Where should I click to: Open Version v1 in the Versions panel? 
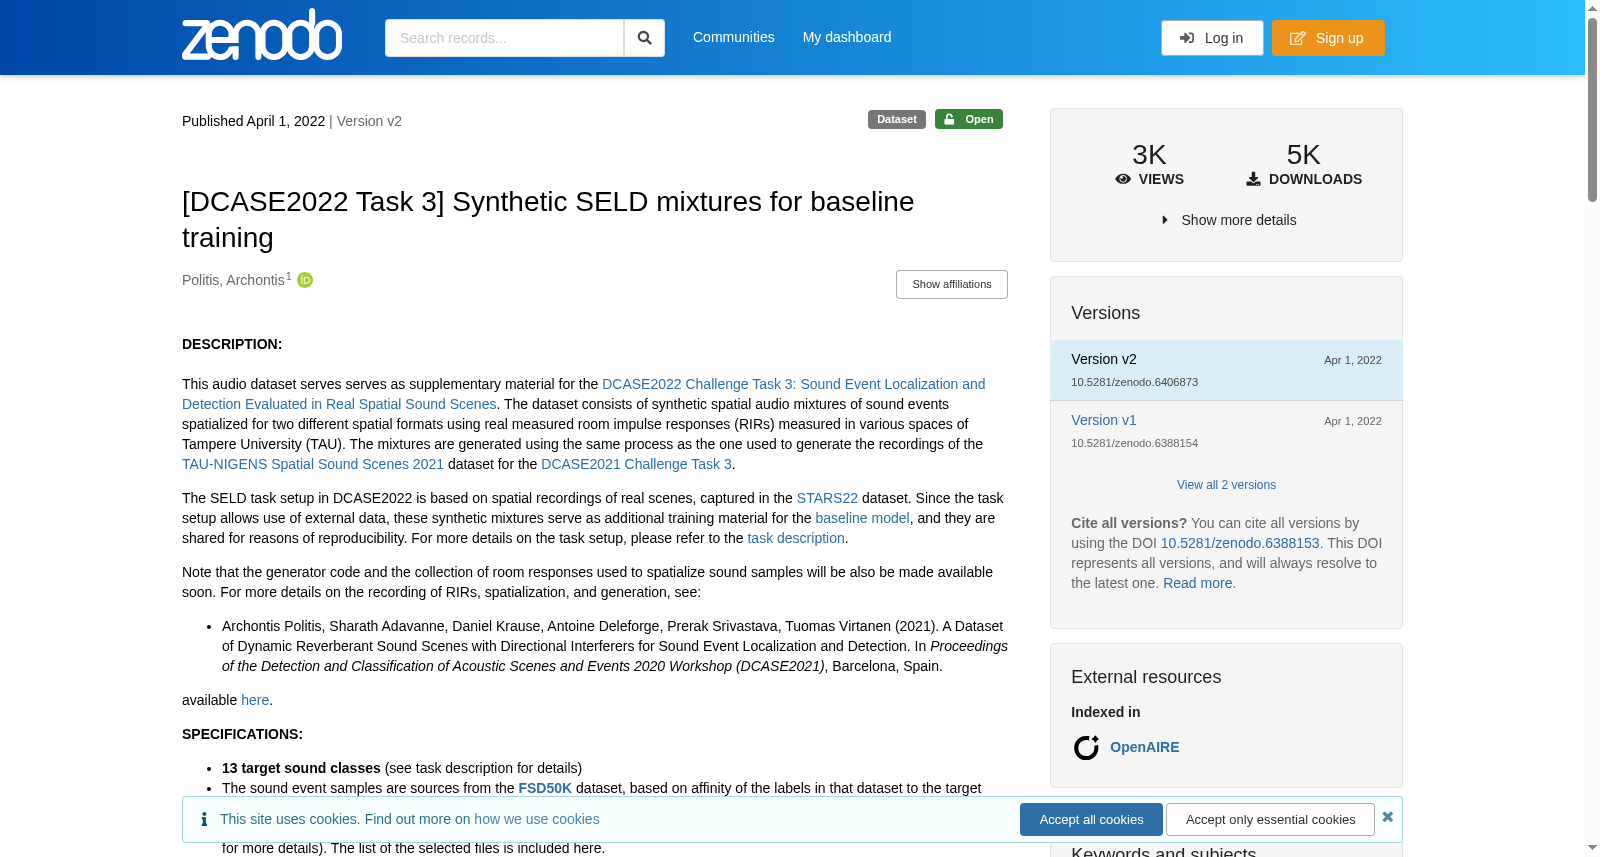pos(1104,420)
